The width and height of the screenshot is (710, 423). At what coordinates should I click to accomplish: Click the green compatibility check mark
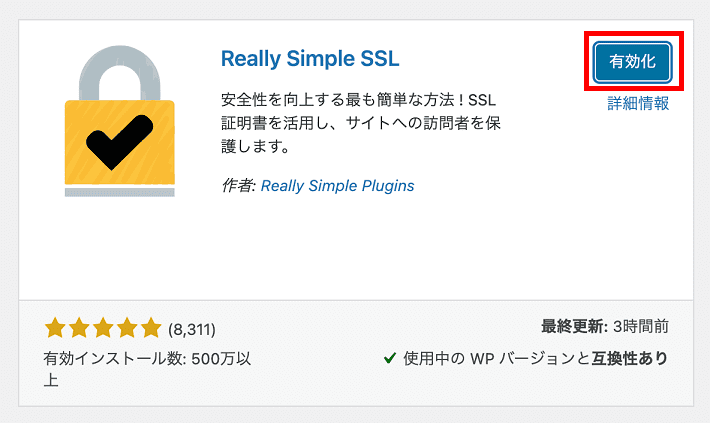click(390, 358)
